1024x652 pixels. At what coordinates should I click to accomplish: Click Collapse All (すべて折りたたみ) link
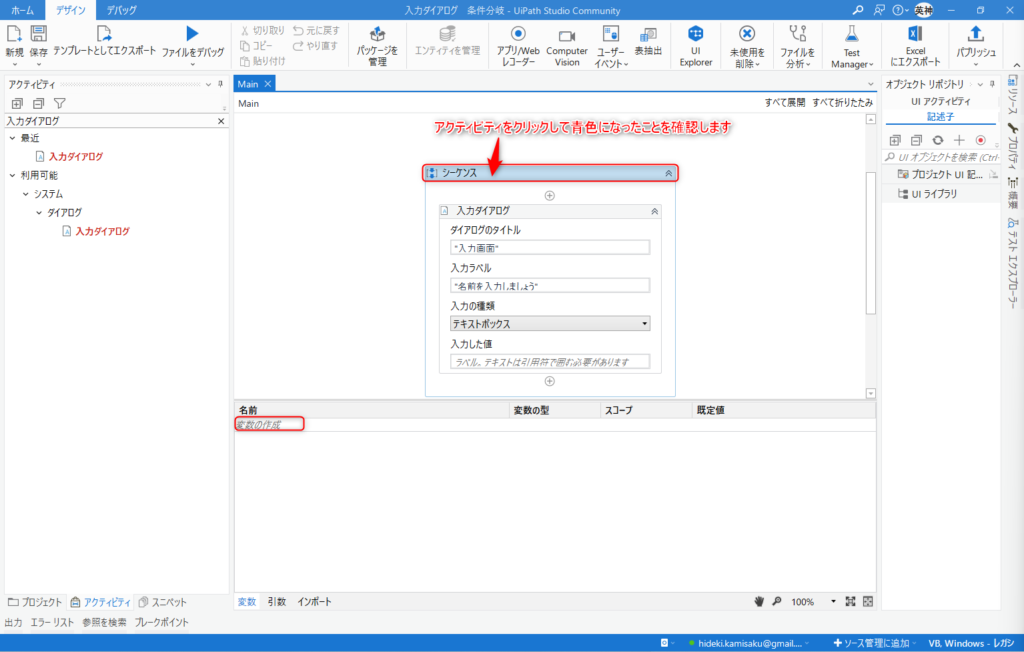(842, 103)
